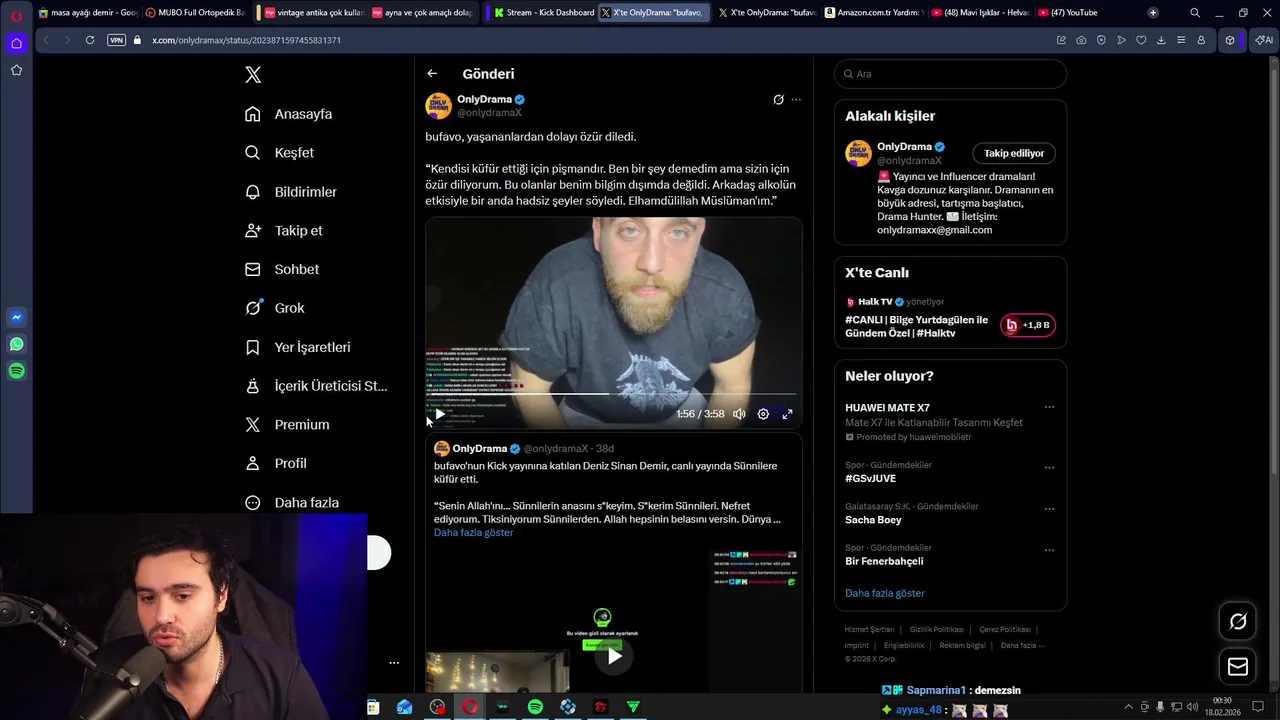Expand Daha fazla menu
The image size is (1280, 720).
(291, 503)
